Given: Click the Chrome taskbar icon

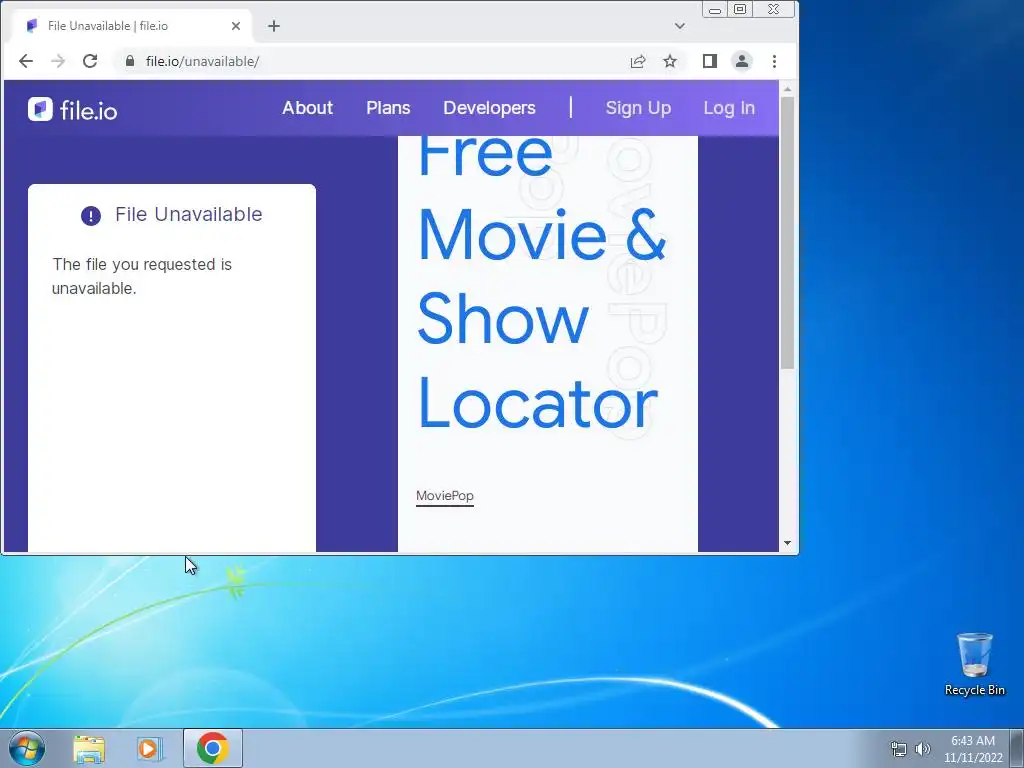Looking at the screenshot, I should coord(212,748).
